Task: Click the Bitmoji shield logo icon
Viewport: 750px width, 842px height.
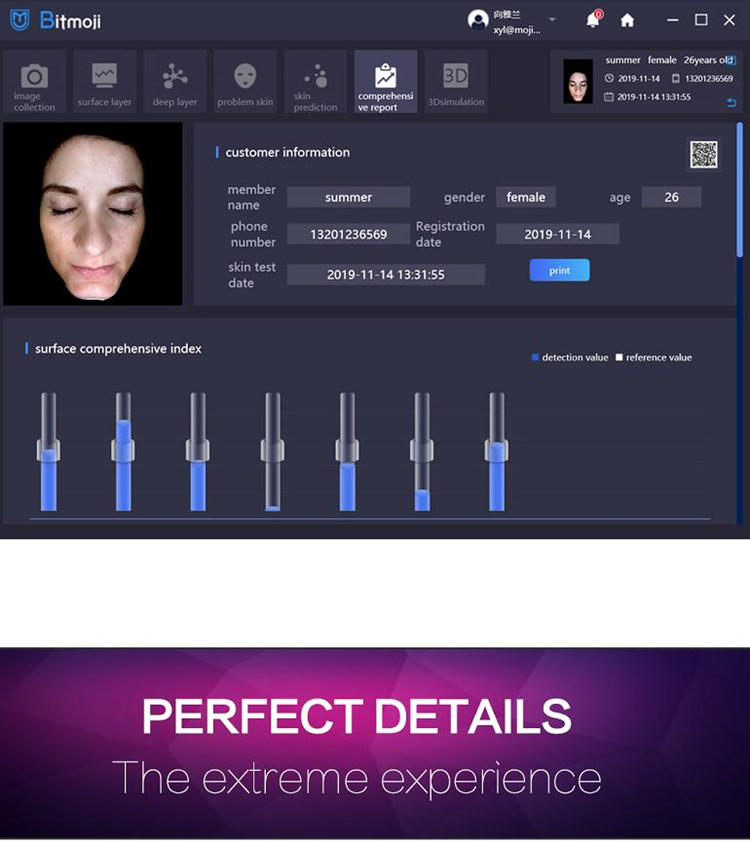Action: pos(20,20)
